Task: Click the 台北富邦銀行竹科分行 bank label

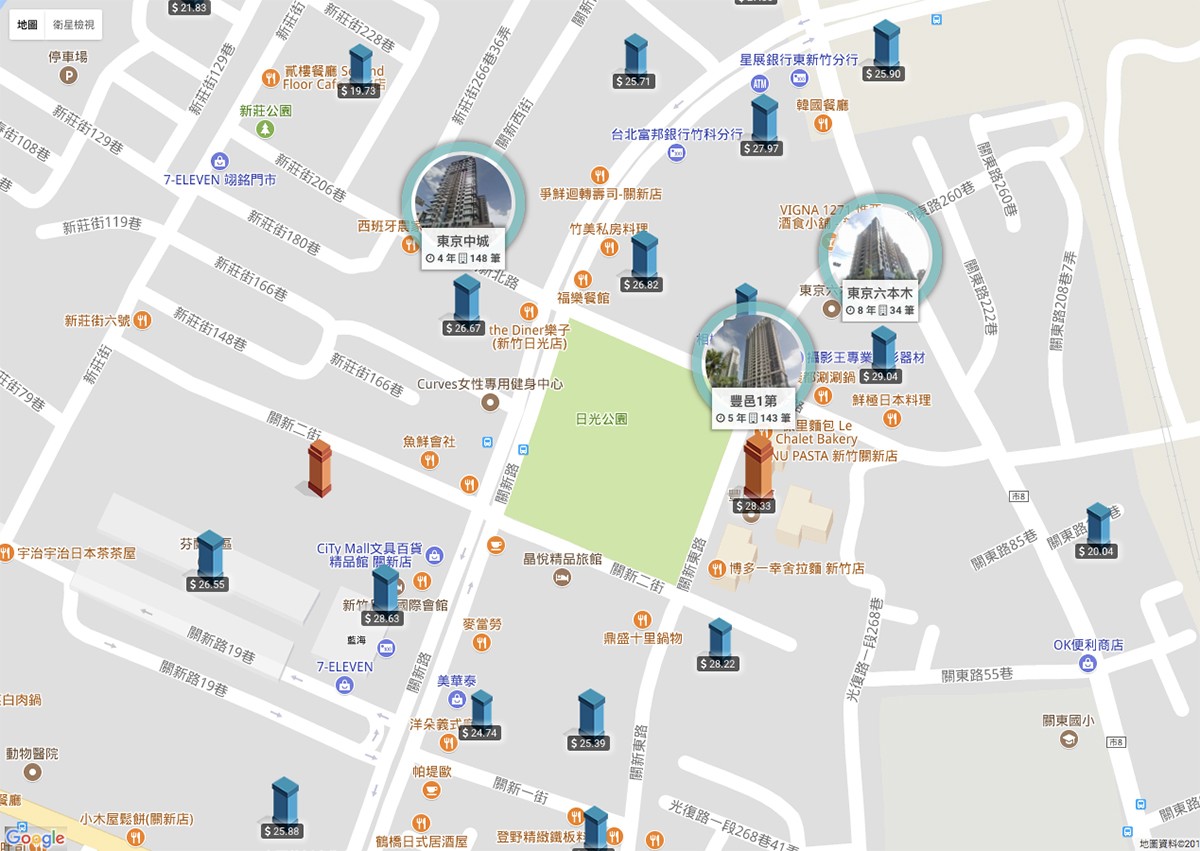Action: (x=678, y=134)
